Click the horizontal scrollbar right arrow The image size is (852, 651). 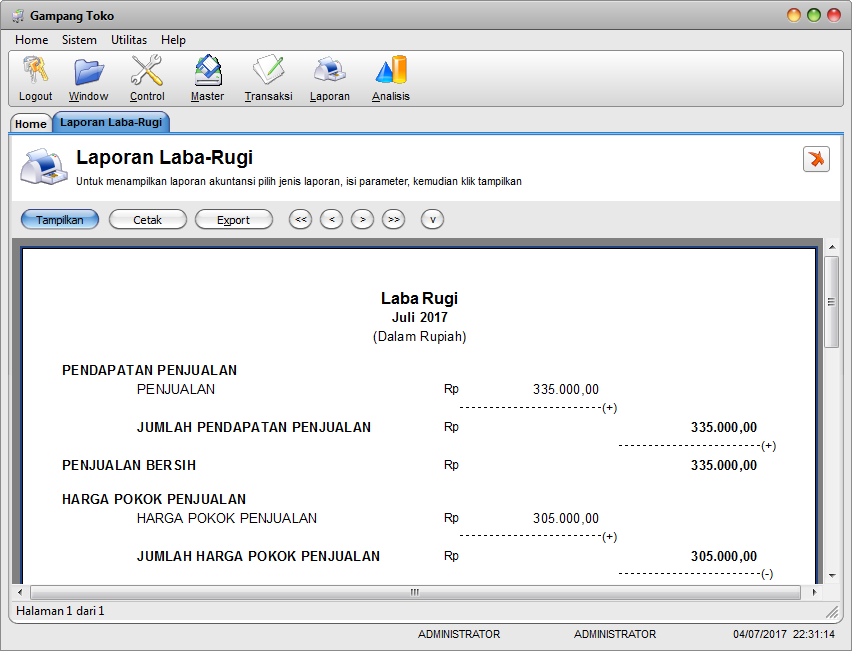click(815, 592)
